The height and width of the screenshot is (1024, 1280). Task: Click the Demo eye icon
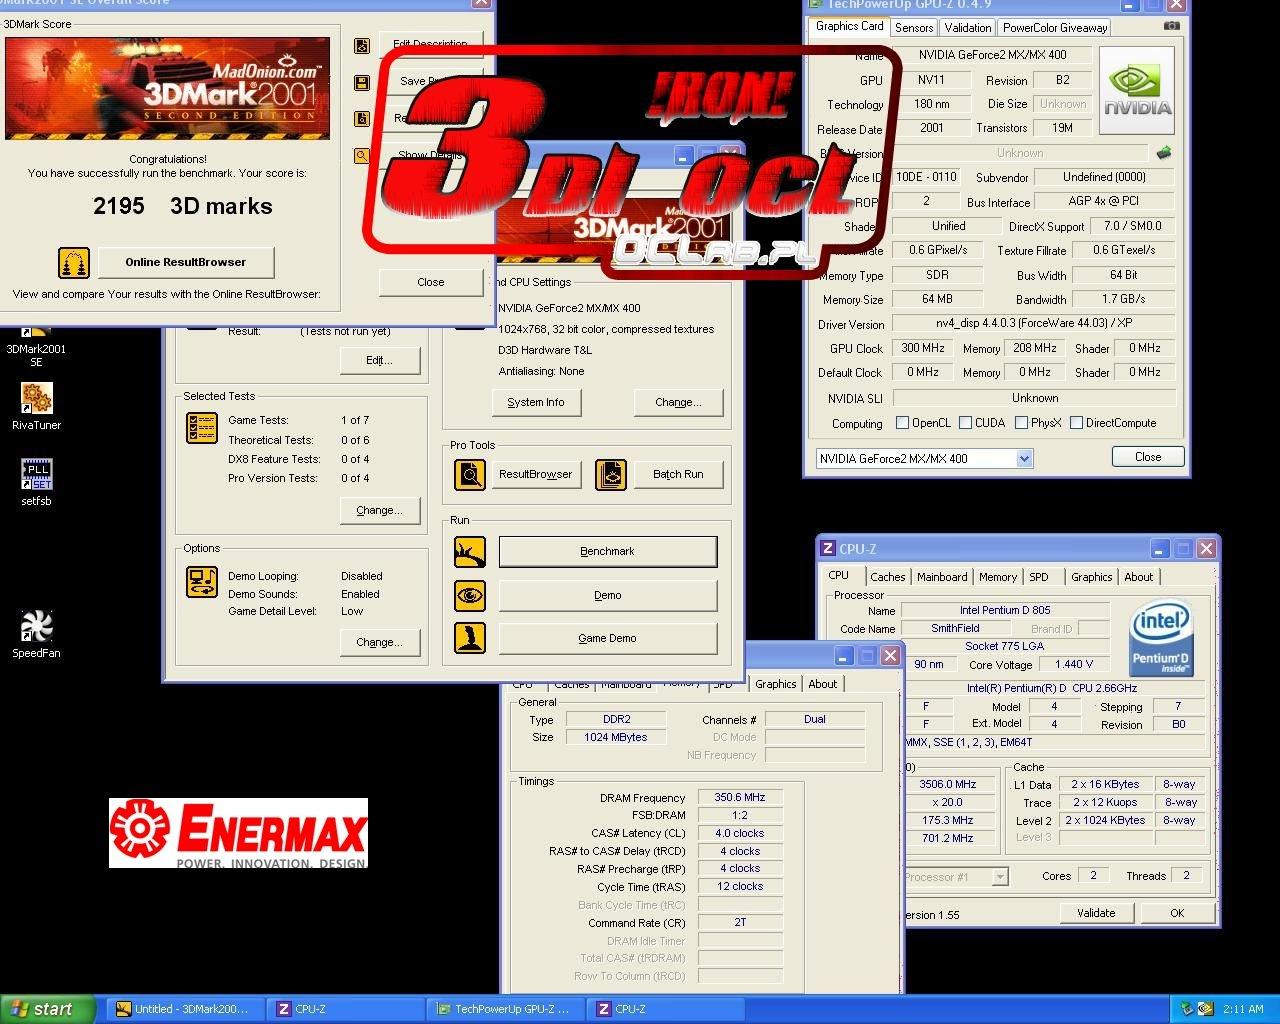coord(470,595)
